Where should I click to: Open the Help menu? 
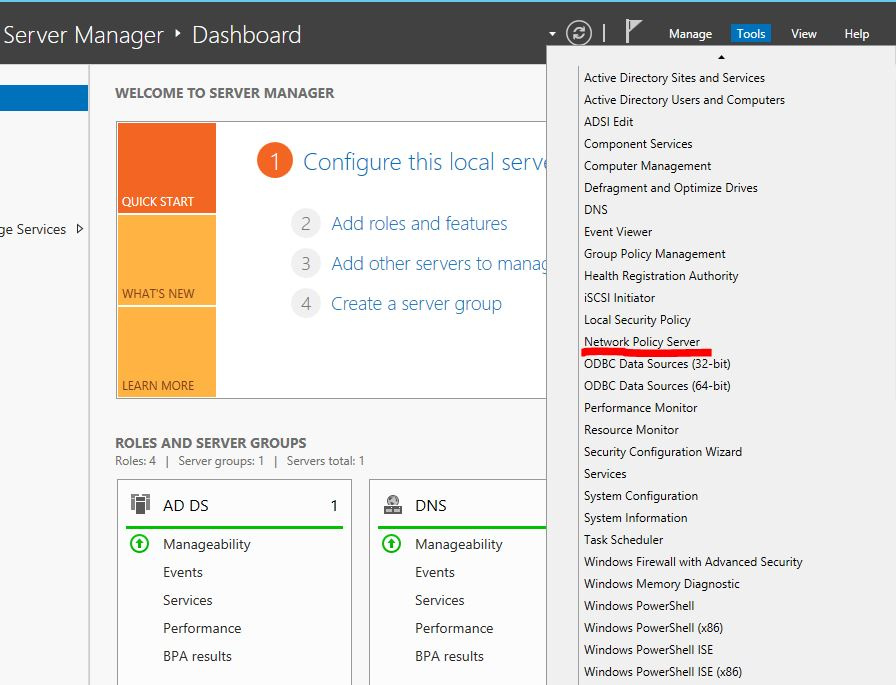857,34
